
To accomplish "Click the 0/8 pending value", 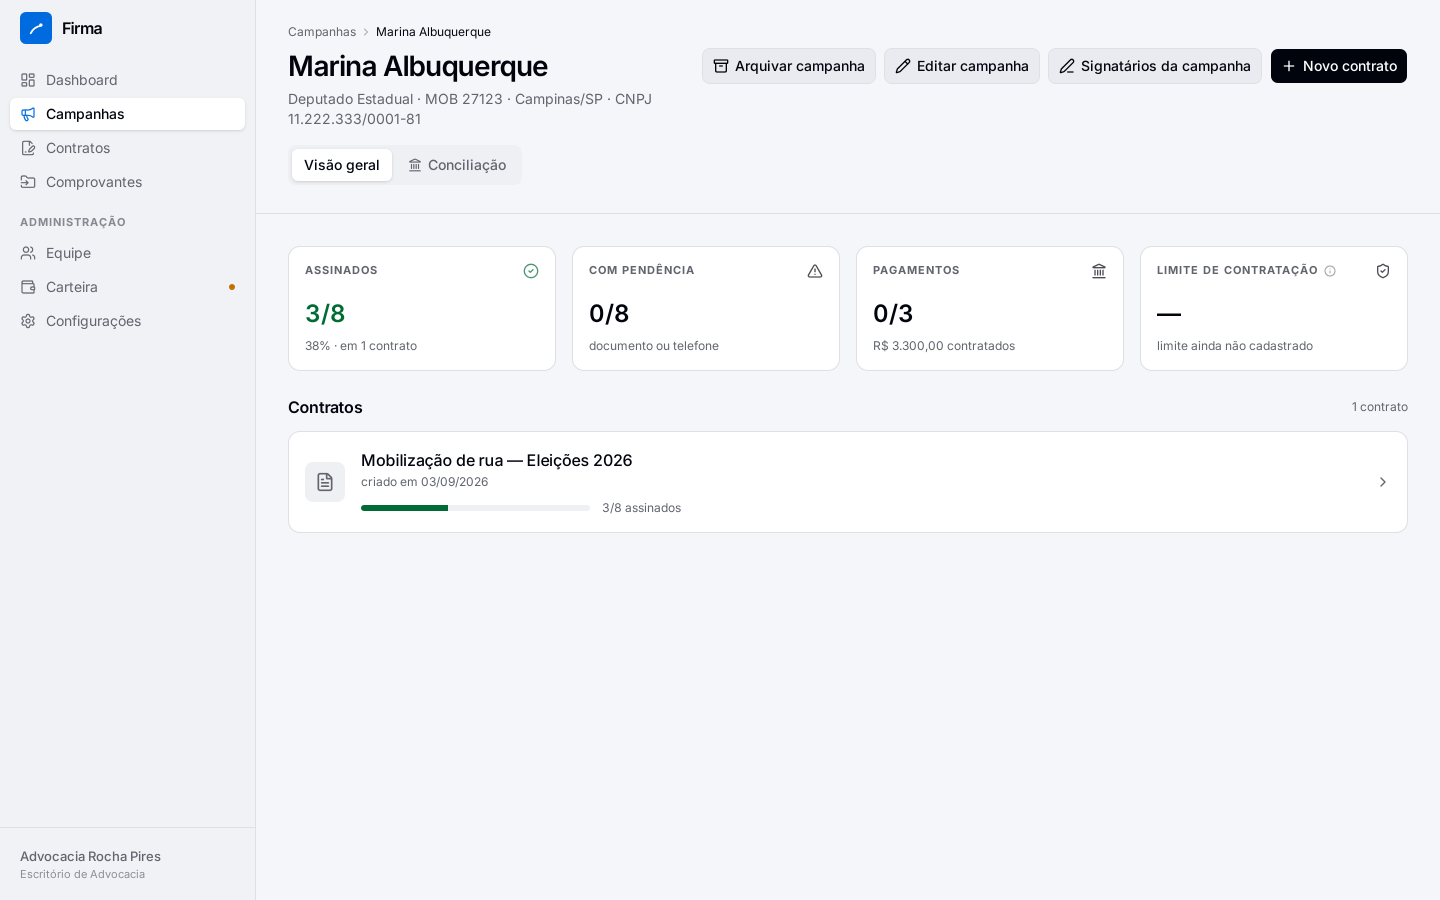I will 609,314.
